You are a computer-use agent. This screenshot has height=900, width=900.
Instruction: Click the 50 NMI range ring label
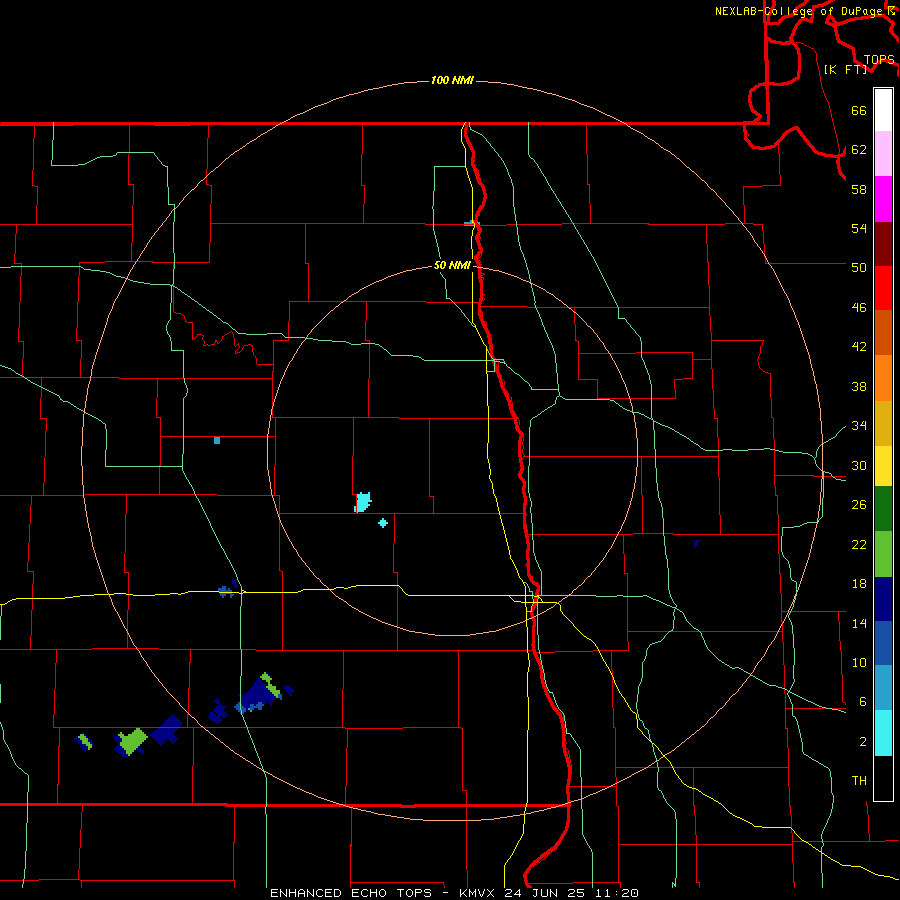click(x=452, y=265)
